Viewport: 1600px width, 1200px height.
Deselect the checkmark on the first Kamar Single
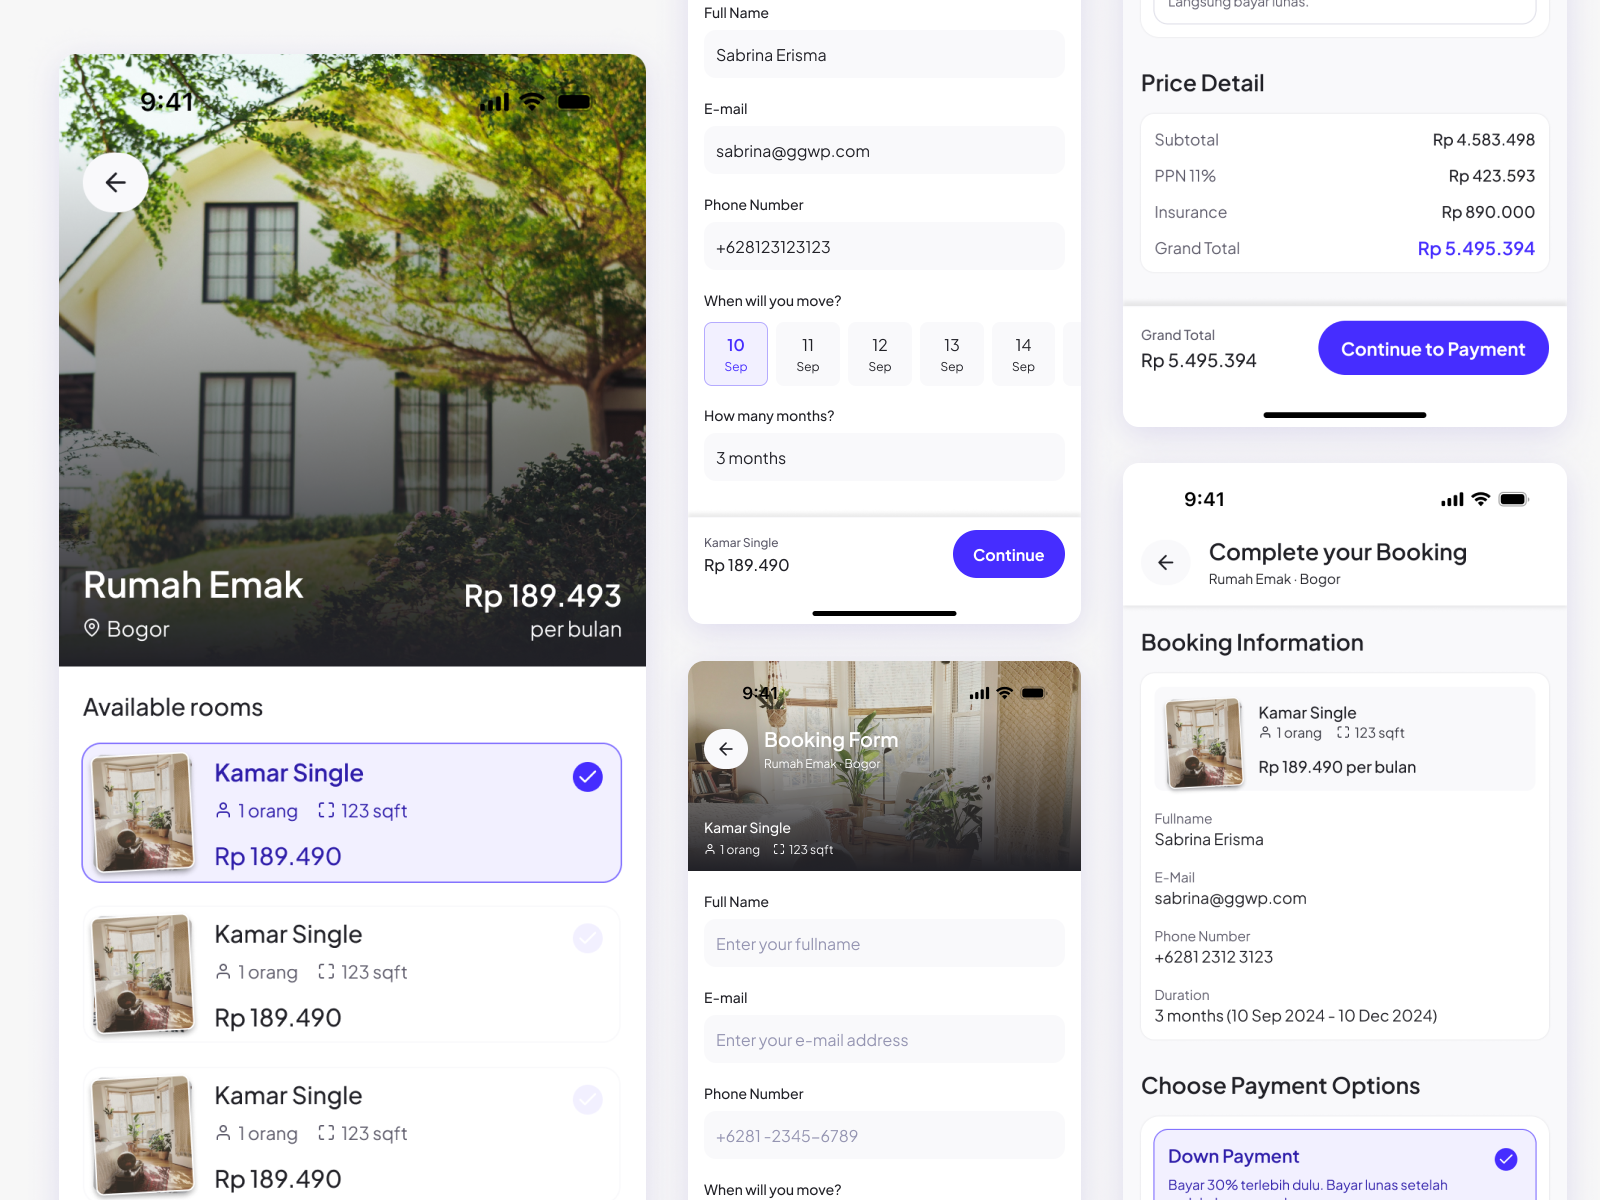coord(588,776)
